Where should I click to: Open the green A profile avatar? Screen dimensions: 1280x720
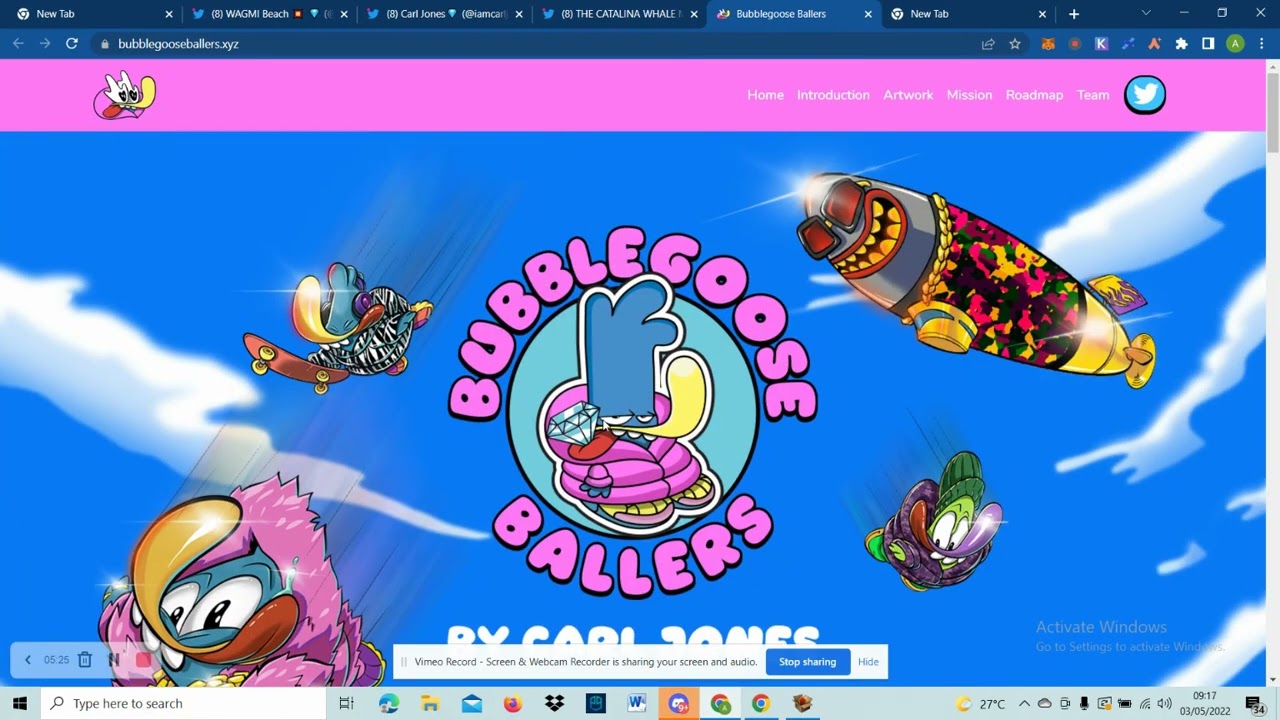pos(1235,44)
